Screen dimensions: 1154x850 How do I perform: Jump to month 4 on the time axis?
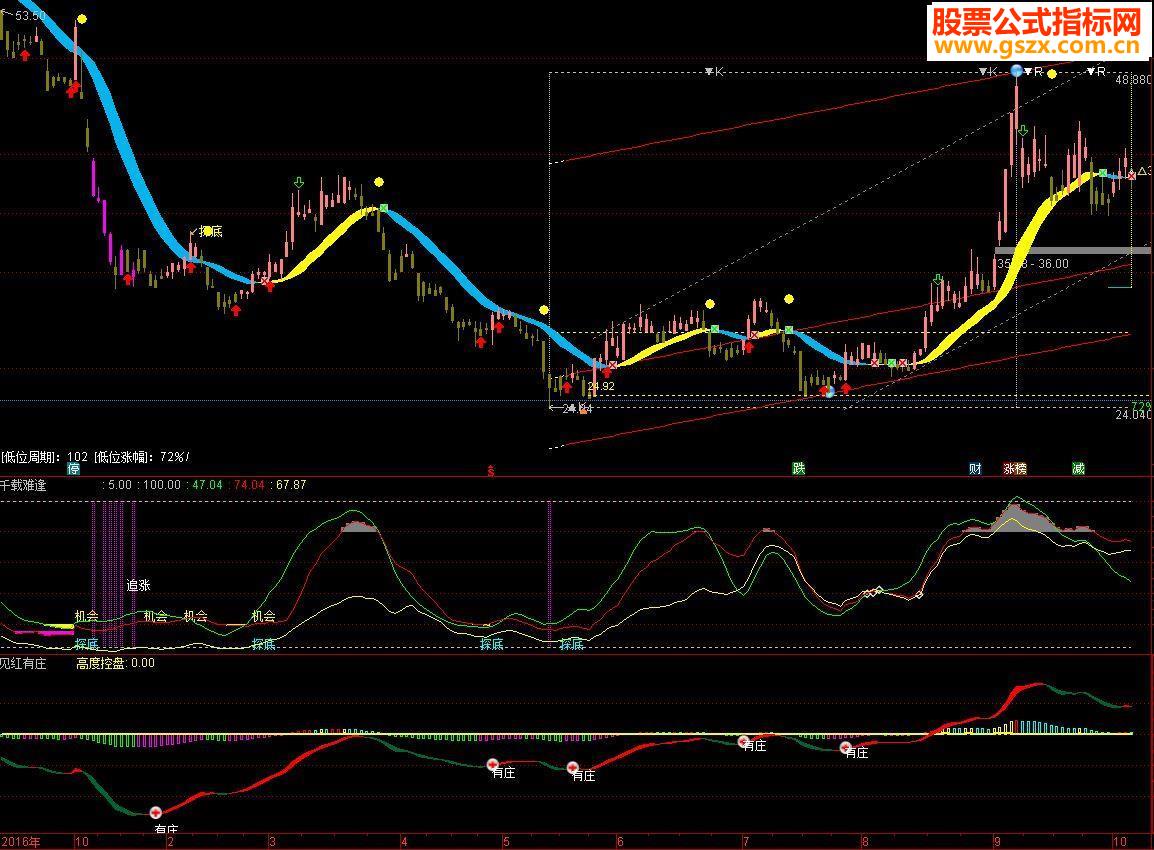click(404, 841)
